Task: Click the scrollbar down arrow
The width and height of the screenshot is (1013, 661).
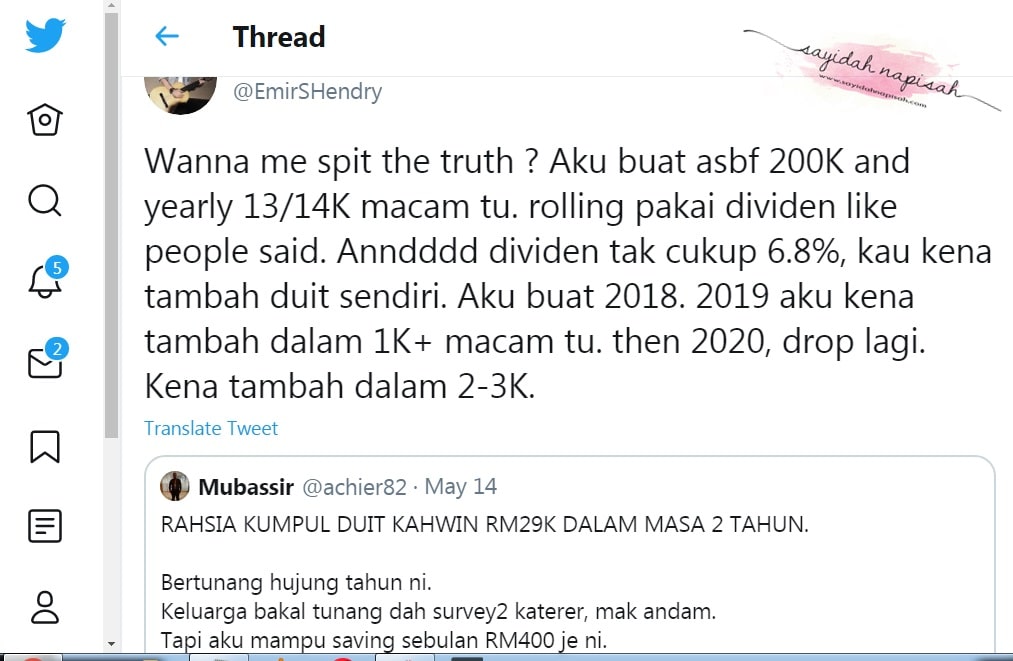Action: [x=112, y=644]
